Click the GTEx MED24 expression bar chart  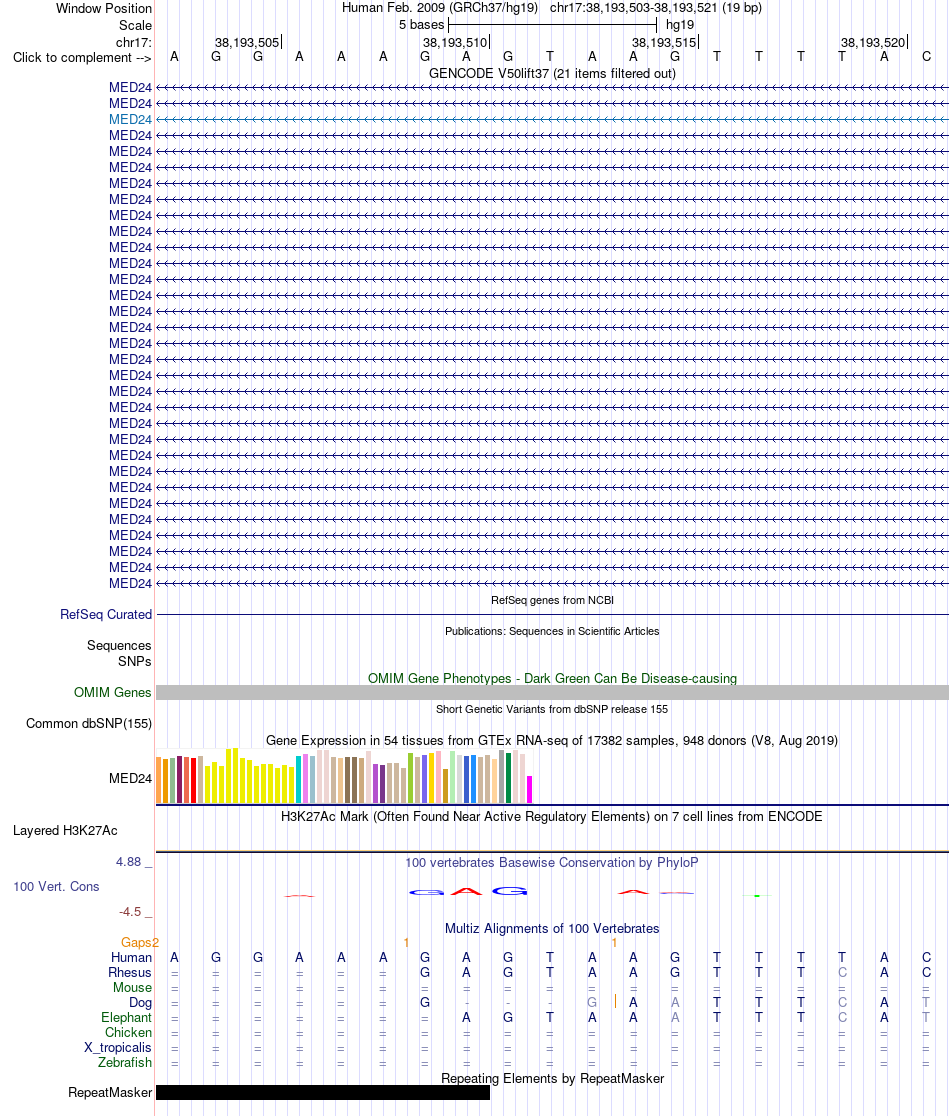point(344,776)
